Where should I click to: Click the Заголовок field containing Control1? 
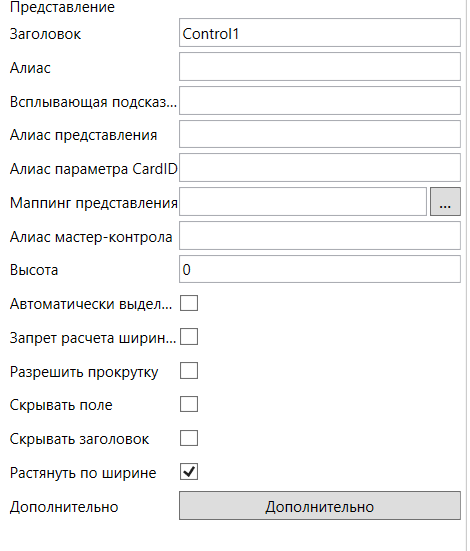pos(320,33)
